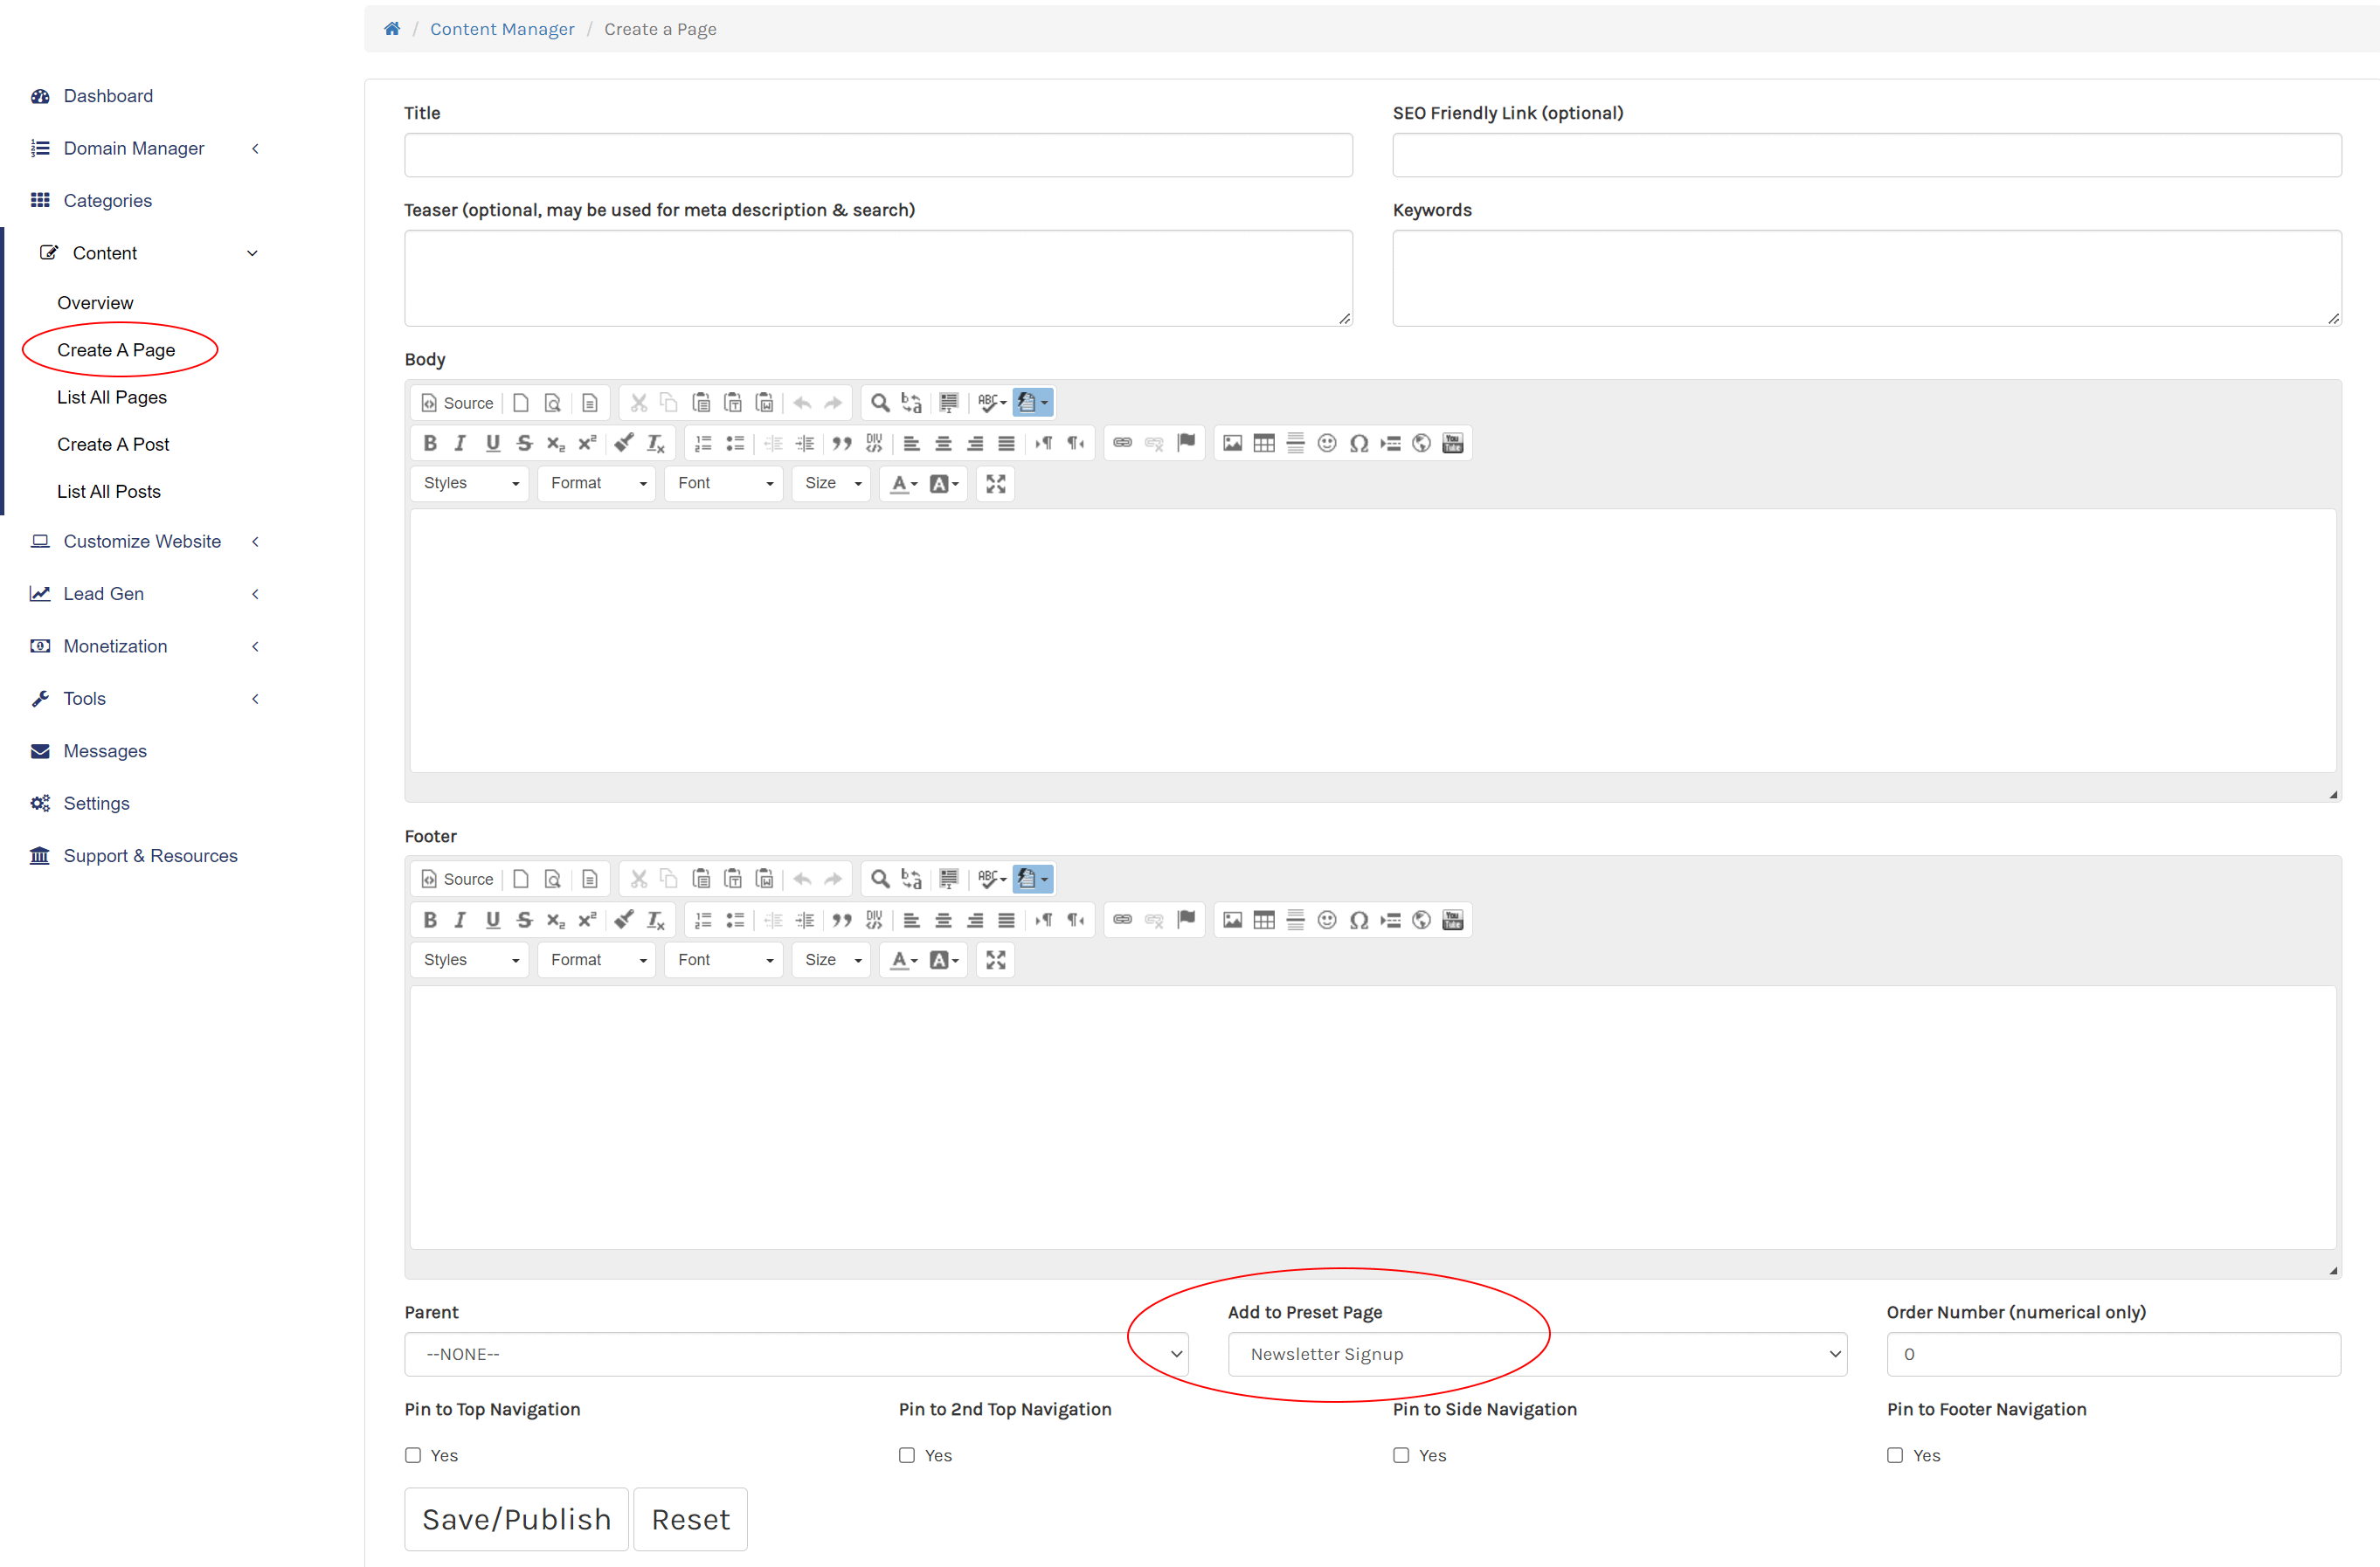Open the Add to Preset Page dropdown
The height and width of the screenshot is (1567, 2380).
click(x=1537, y=1354)
